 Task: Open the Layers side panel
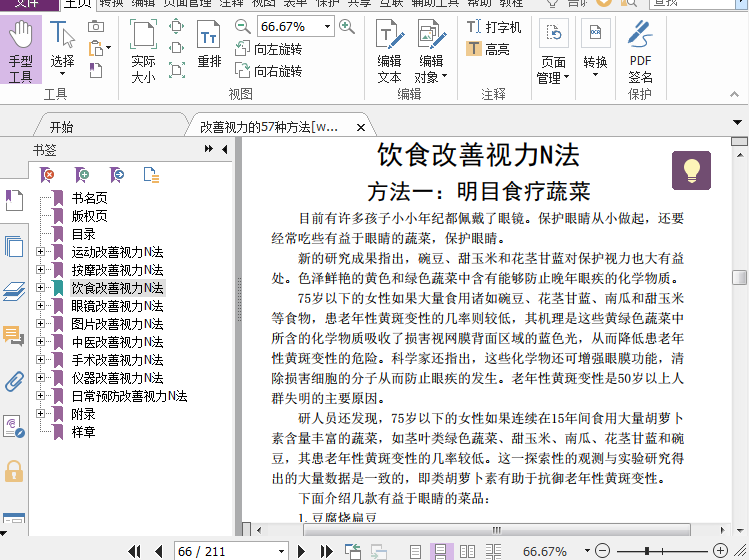pyautogui.click(x=14, y=291)
